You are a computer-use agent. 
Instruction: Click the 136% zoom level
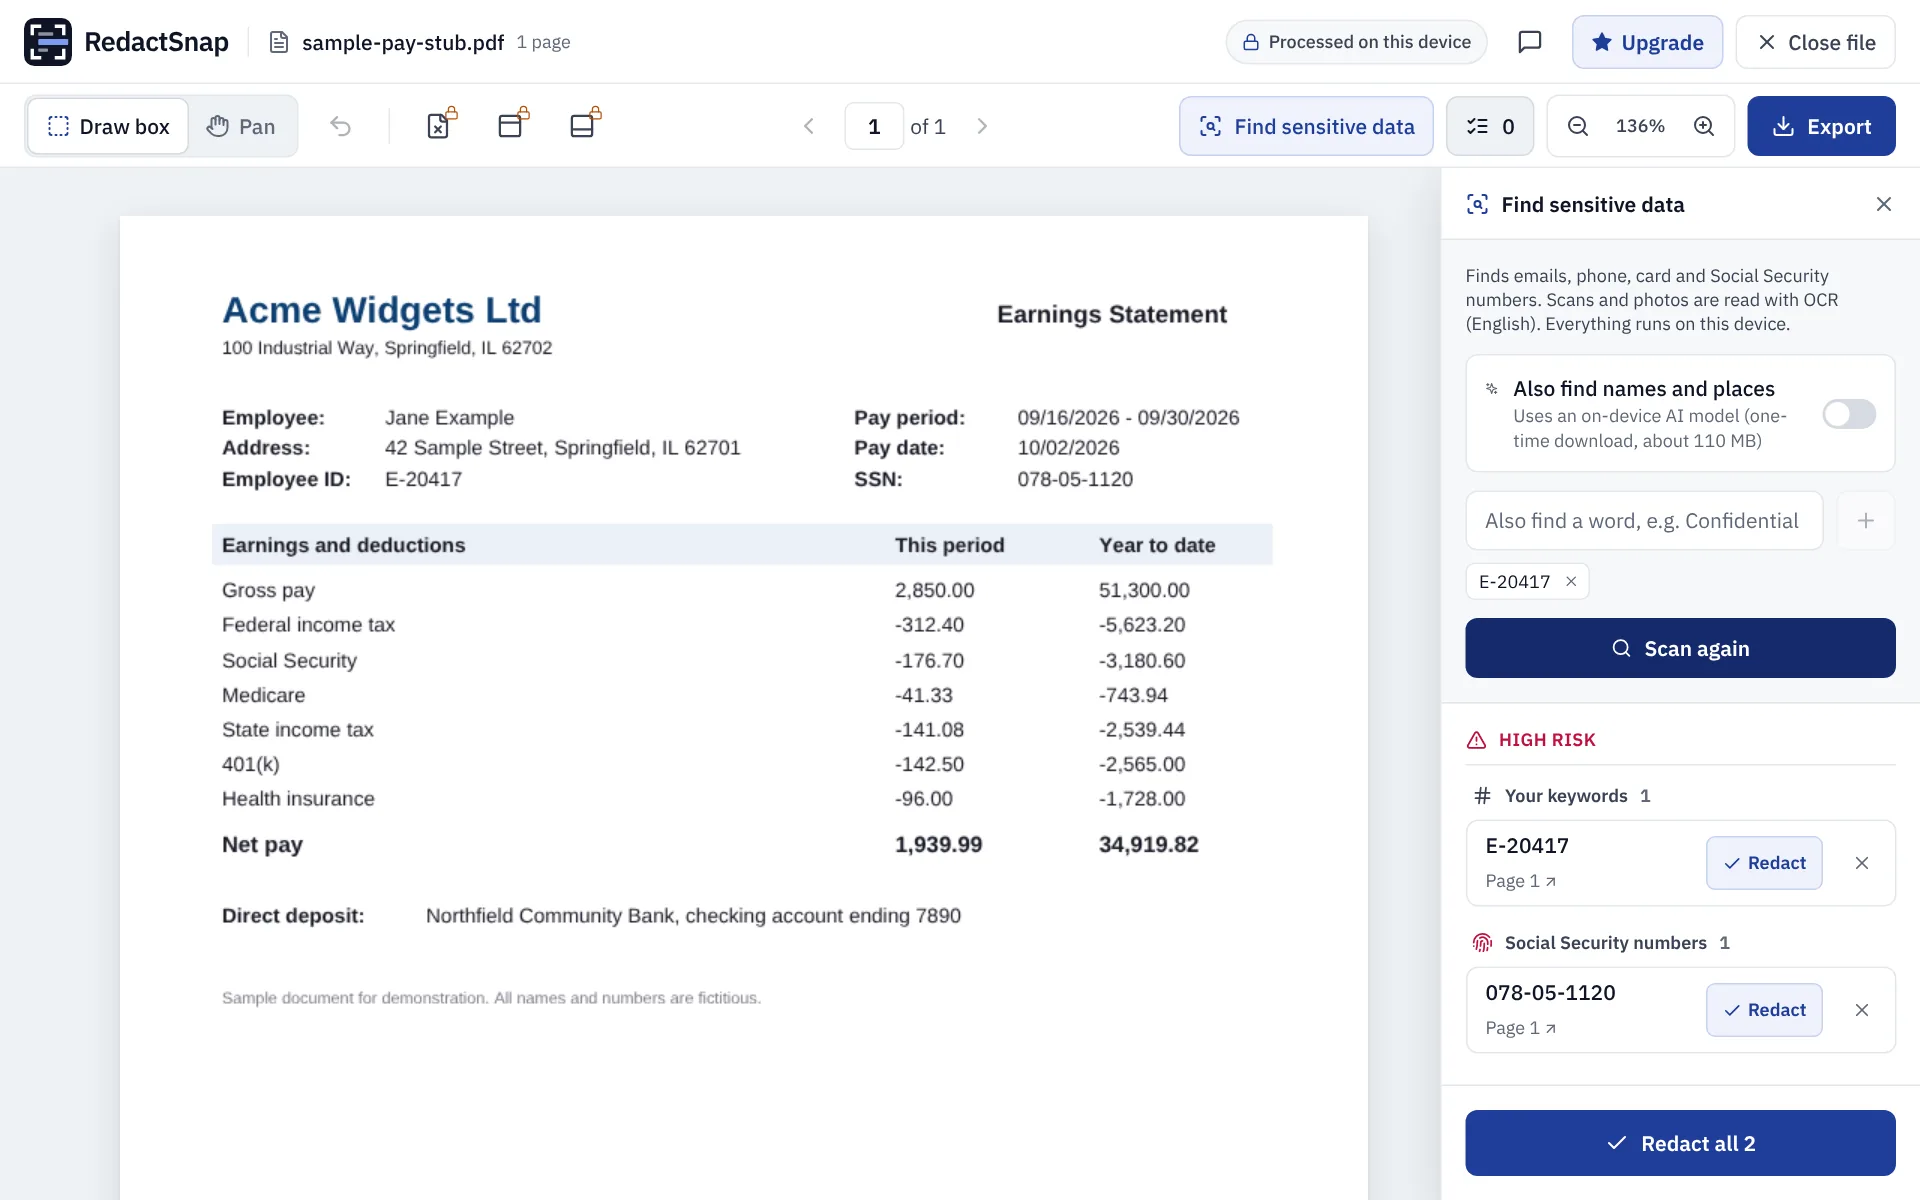pos(1640,126)
